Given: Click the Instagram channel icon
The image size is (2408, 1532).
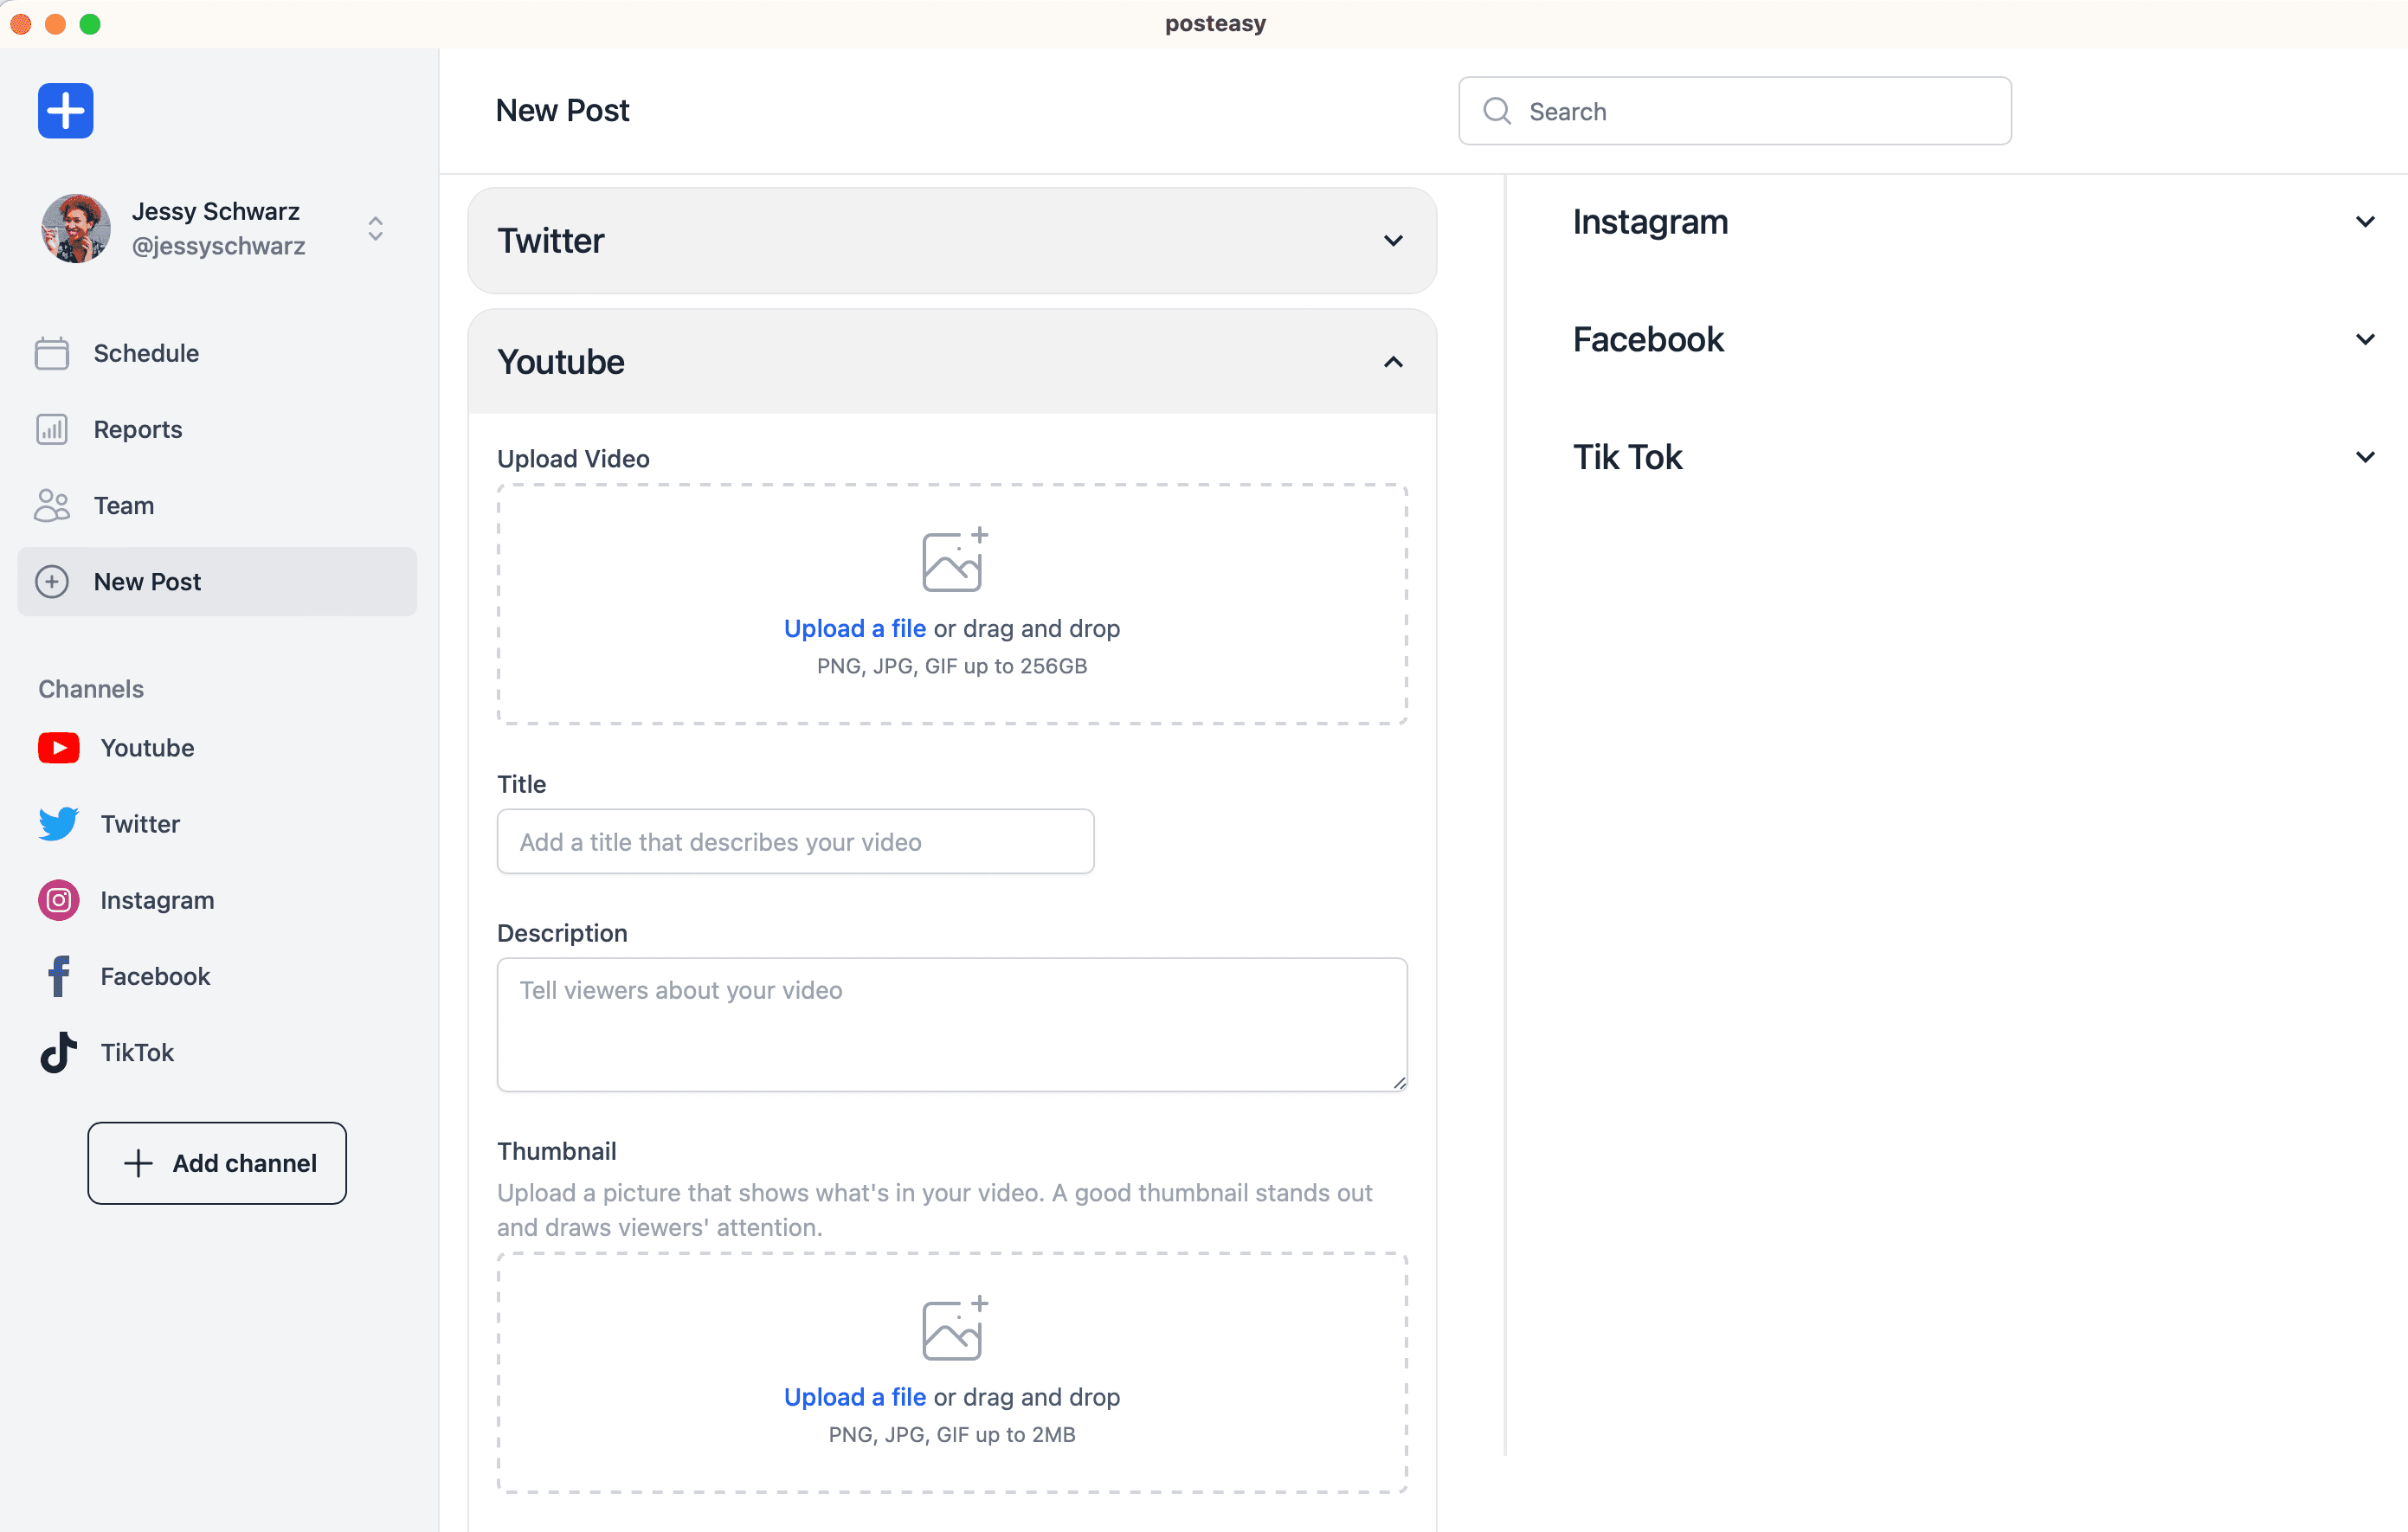Looking at the screenshot, I should 59,900.
